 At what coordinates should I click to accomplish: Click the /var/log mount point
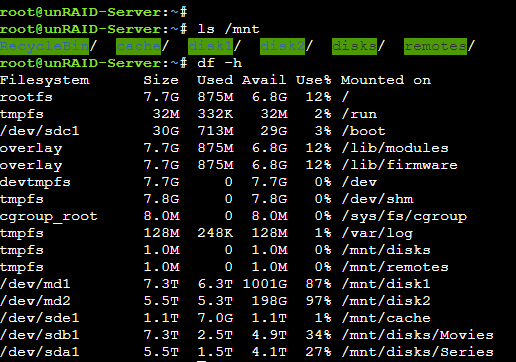pos(377,233)
